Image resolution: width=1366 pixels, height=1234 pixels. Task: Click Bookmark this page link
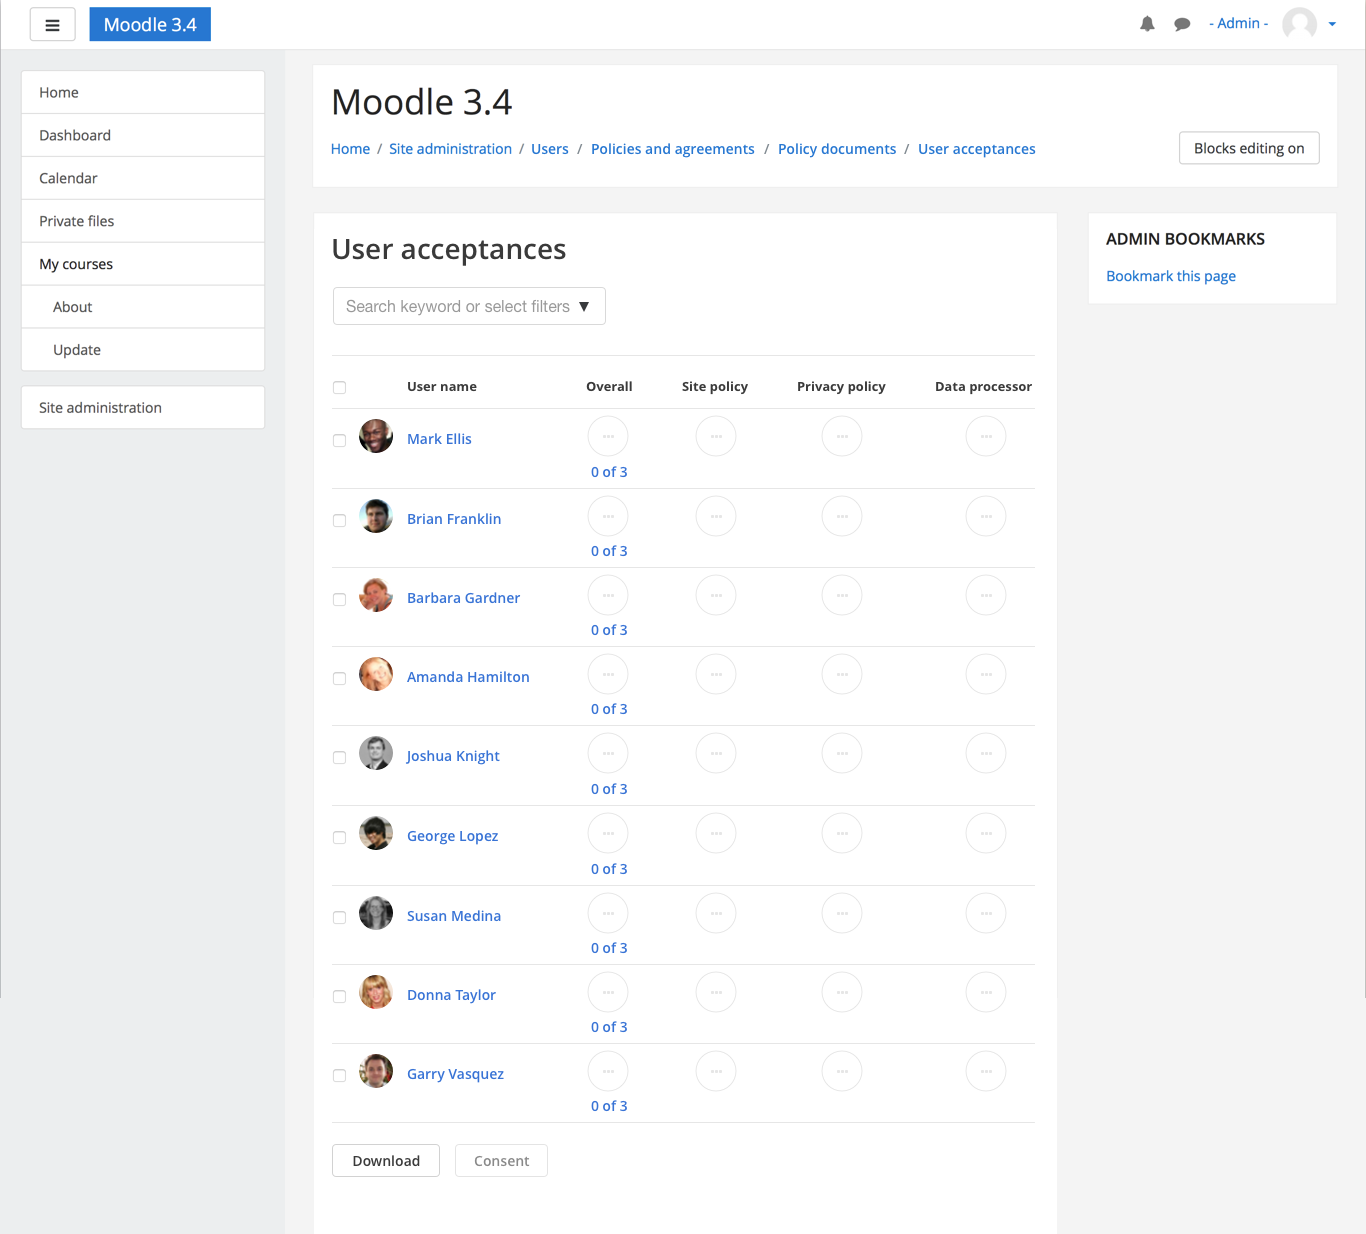1171,276
